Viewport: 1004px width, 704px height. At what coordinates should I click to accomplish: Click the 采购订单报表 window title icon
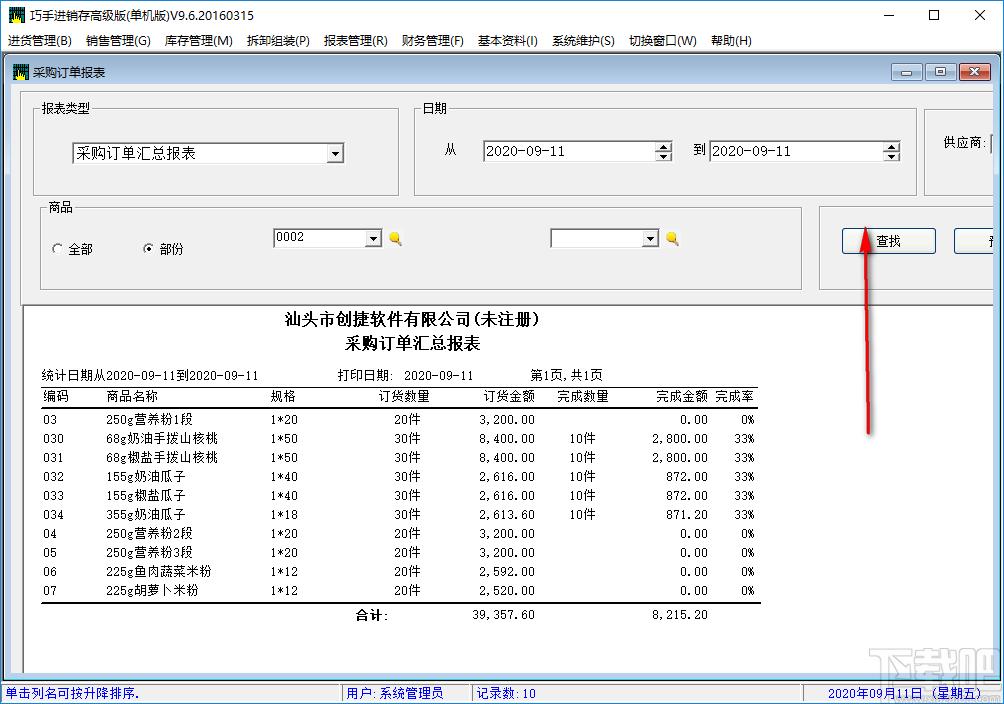(x=20, y=72)
